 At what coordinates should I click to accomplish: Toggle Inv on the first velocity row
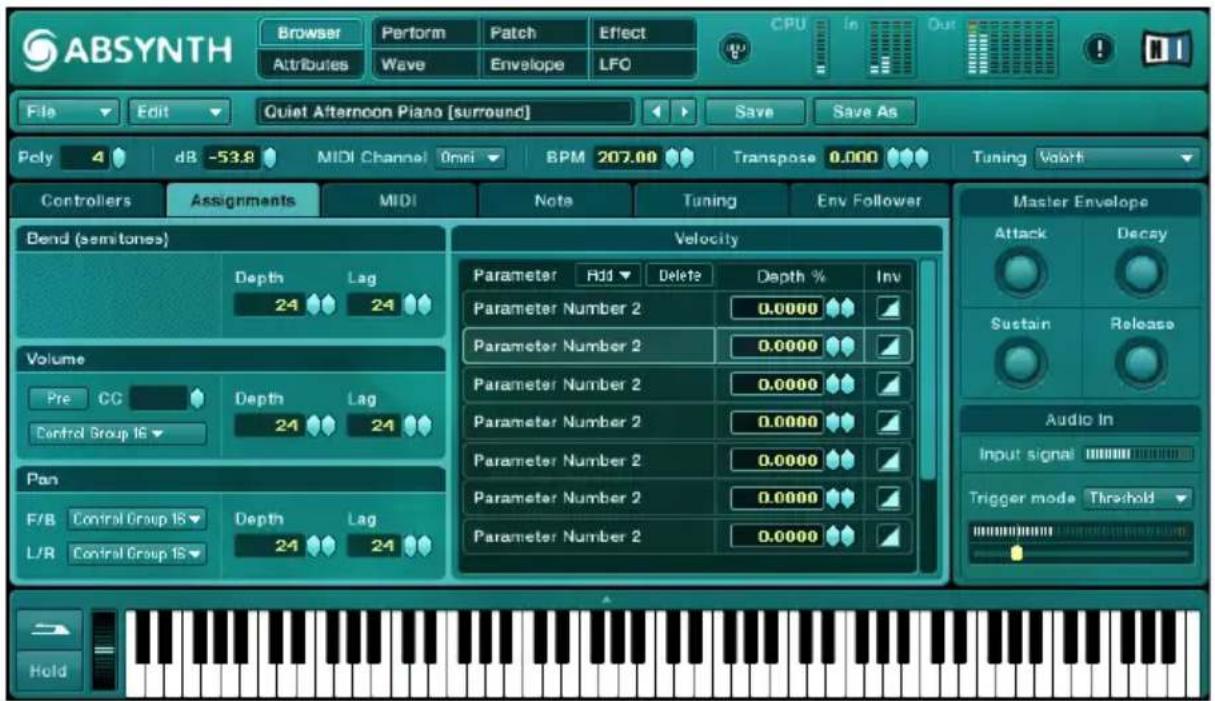click(888, 309)
